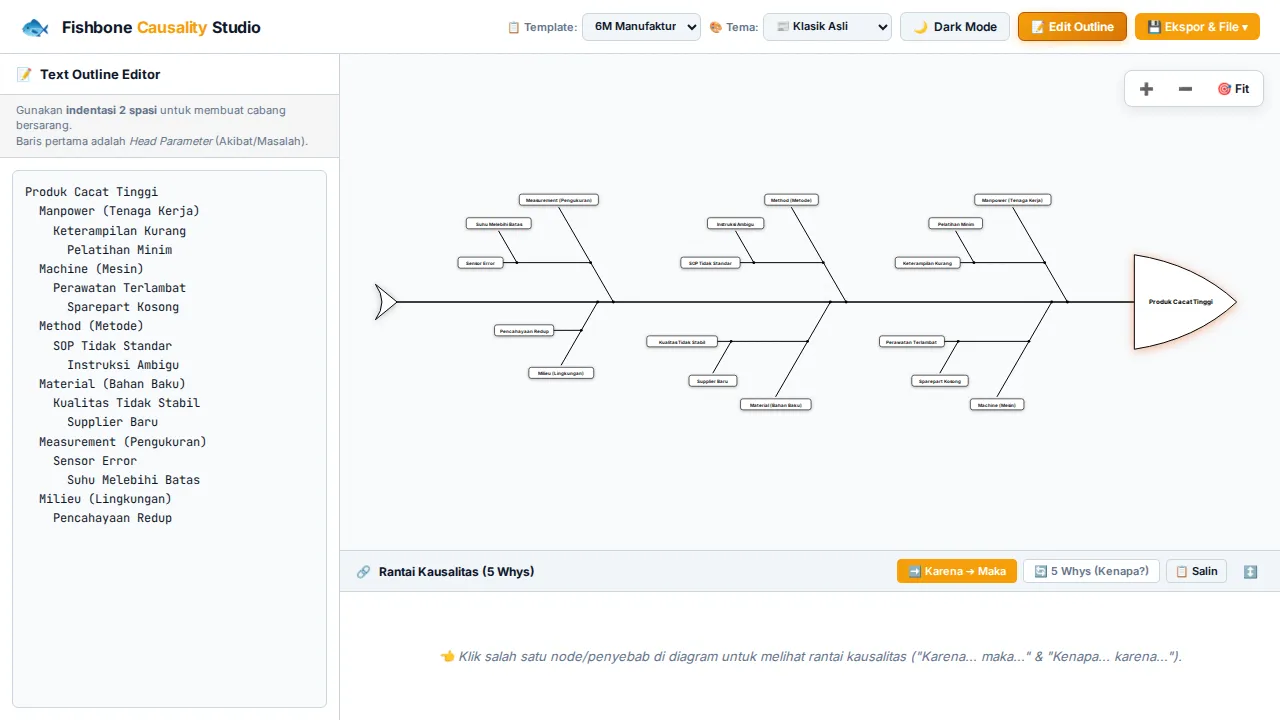
Task: Toggle Dark Mode
Action: click(x=955, y=27)
